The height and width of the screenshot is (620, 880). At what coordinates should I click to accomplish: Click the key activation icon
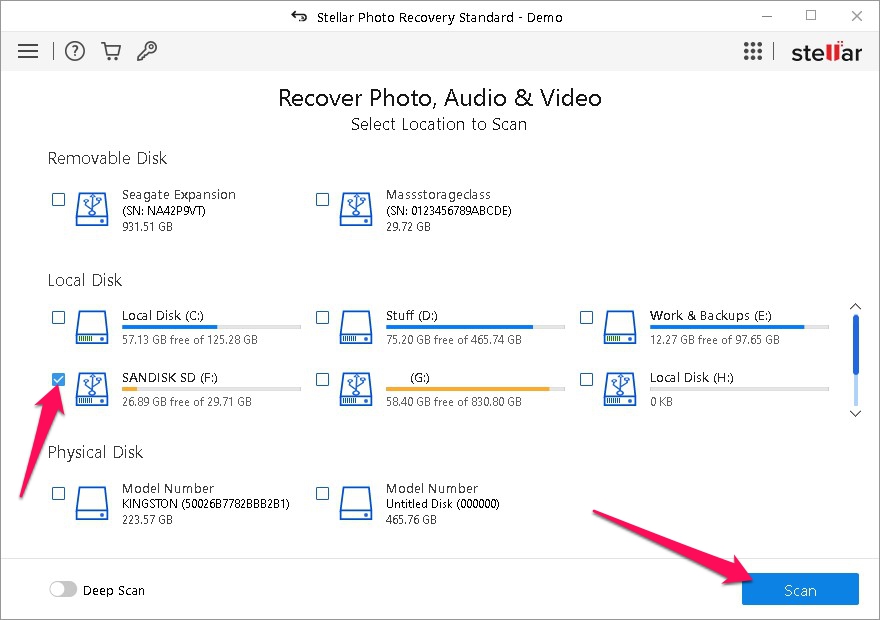pyautogui.click(x=147, y=51)
